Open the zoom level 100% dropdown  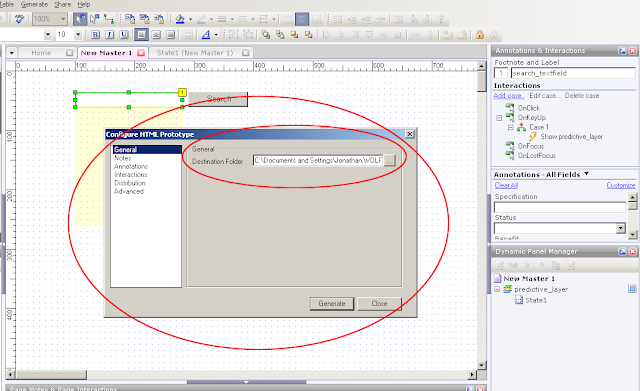point(63,19)
